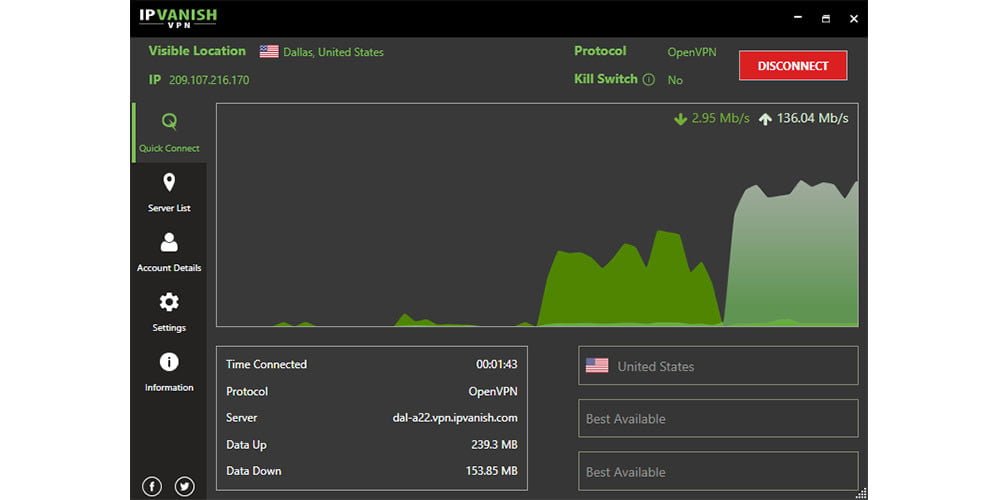Screen dimensions: 1000x500
Task: Select the Account Details tab label
Action: 169,268
